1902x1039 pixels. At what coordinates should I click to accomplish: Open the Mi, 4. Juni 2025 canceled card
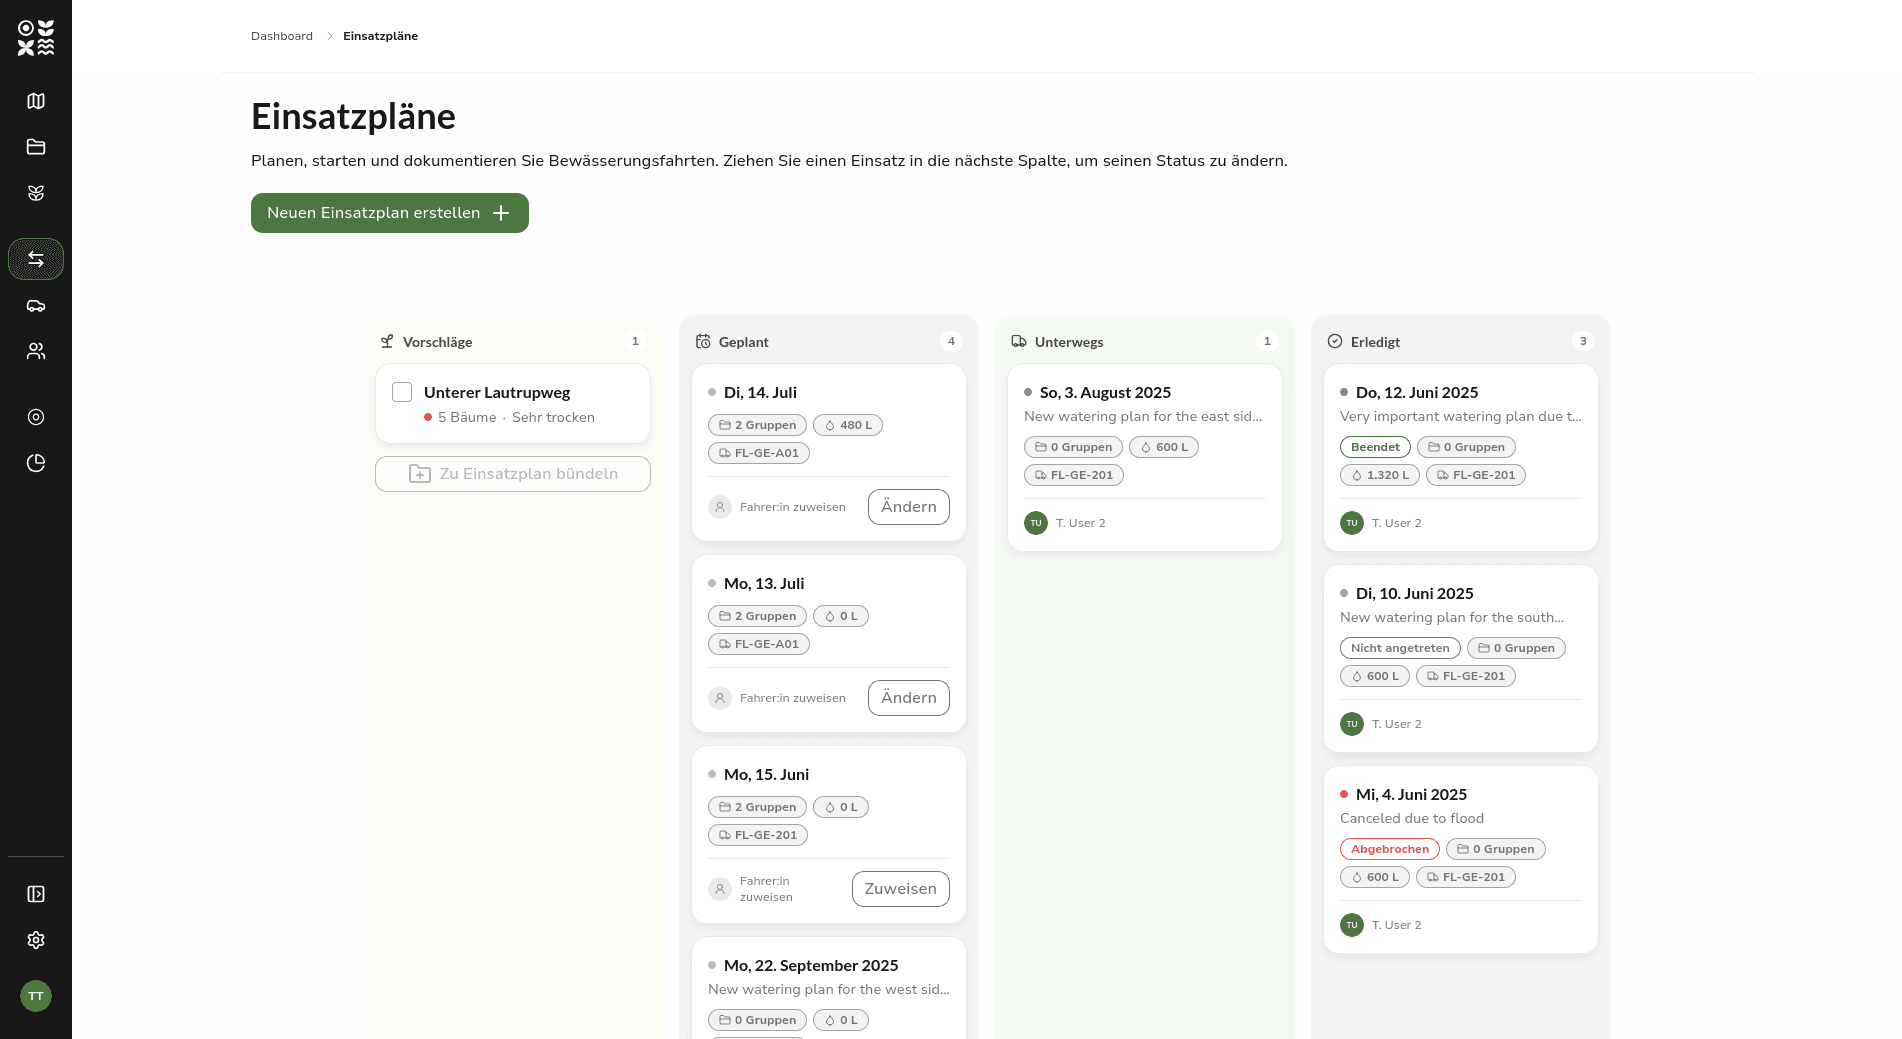1461,859
